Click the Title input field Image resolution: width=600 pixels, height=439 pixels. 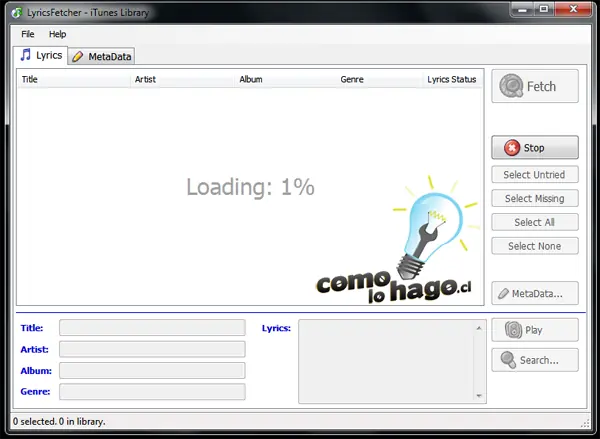pyautogui.click(x=152, y=328)
